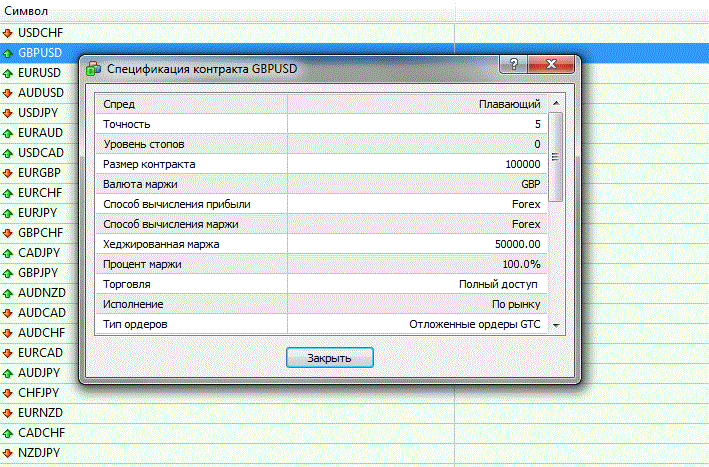
Task: Click the red down arrow beside AUDUSD
Action: pos(8,93)
